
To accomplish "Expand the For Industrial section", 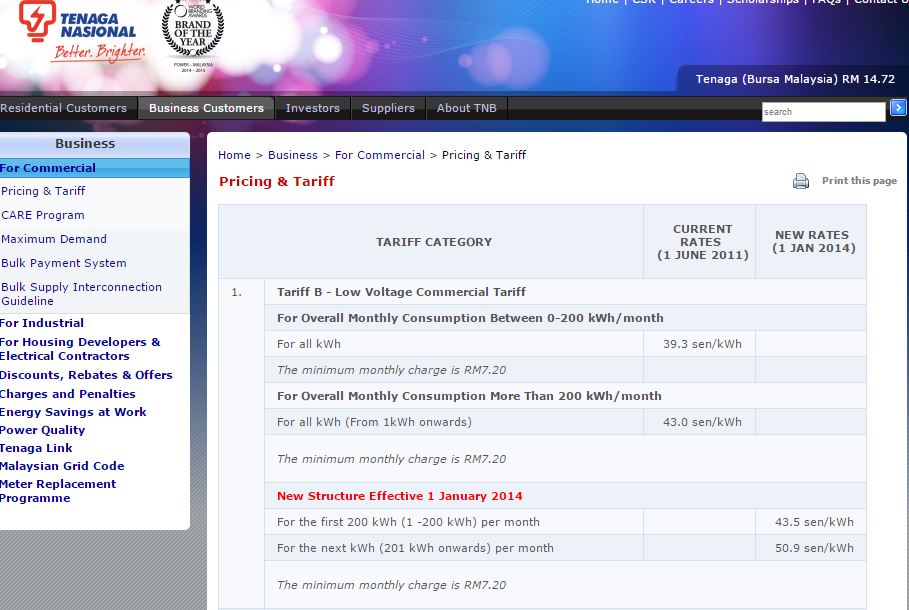I will pos(42,323).
